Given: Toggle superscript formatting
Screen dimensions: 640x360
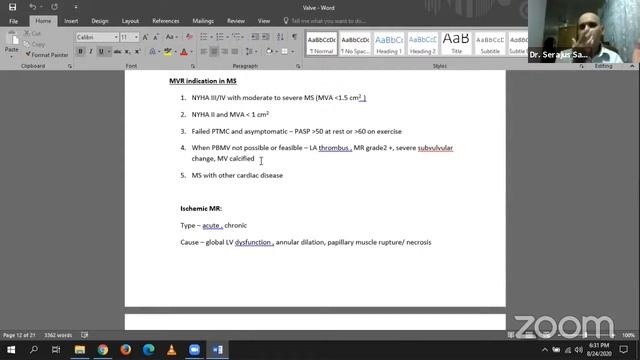Looking at the screenshot, I should (138, 52).
